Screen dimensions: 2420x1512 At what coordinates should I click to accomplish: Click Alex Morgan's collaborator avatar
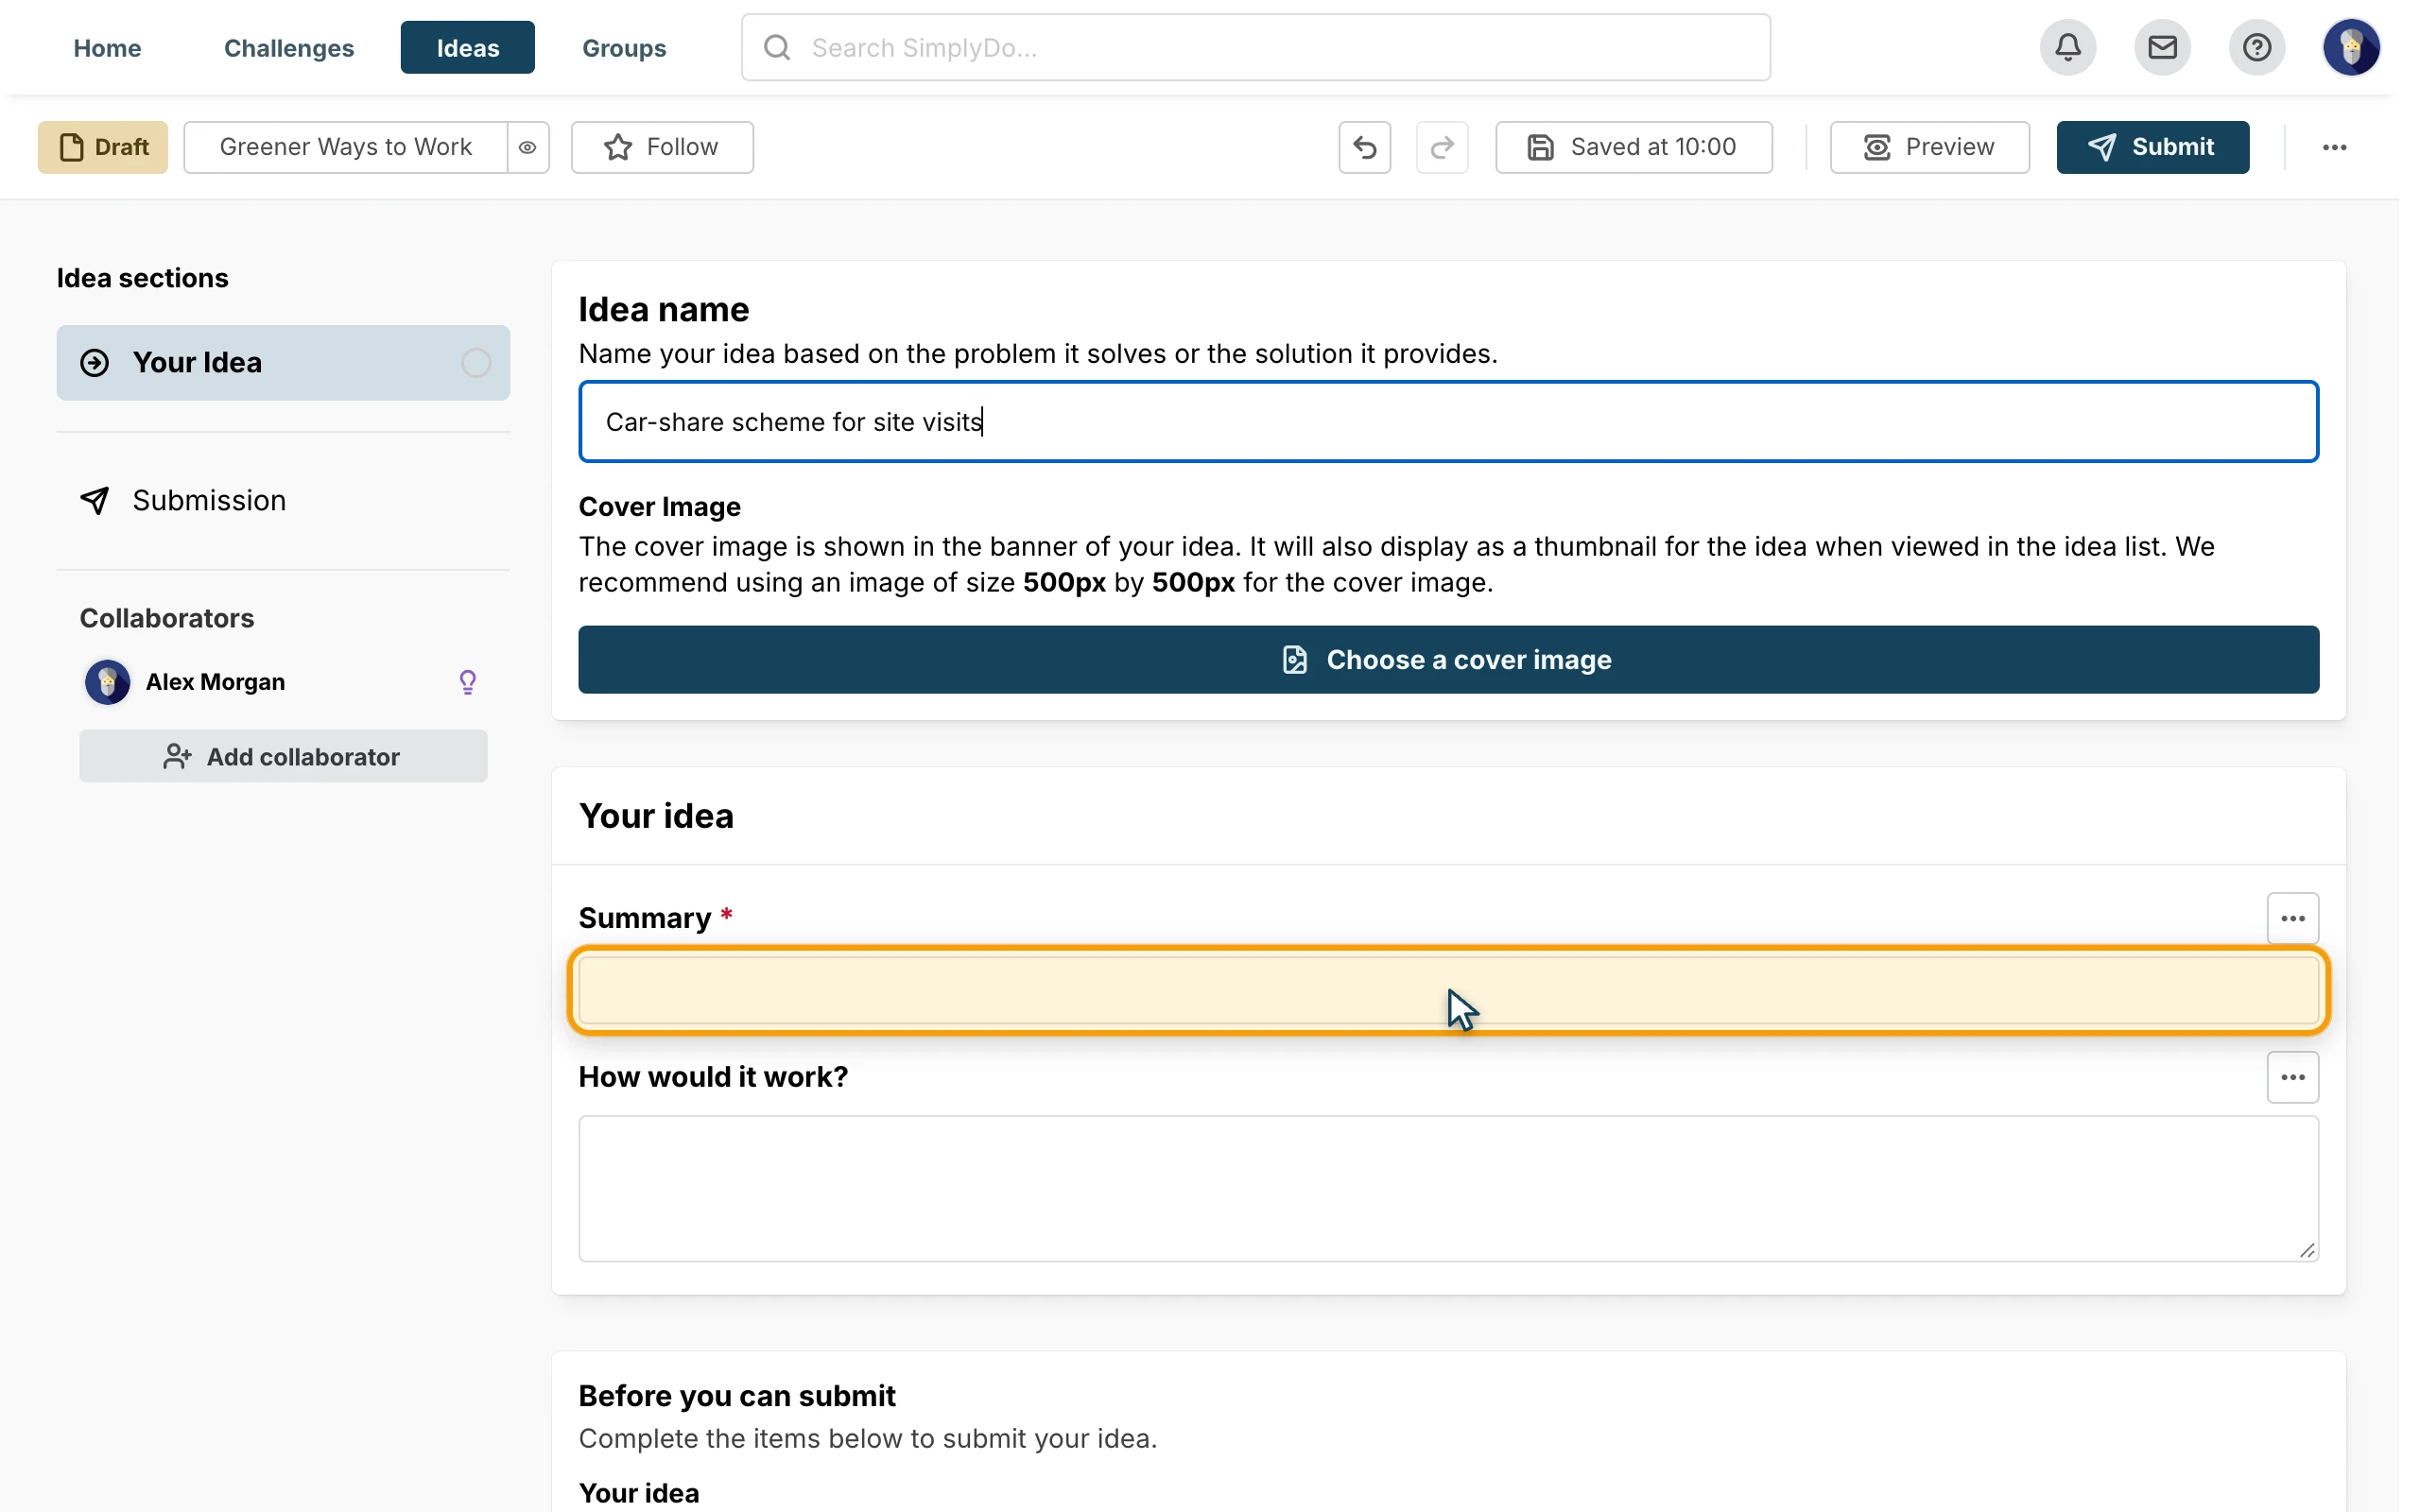pos(107,682)
